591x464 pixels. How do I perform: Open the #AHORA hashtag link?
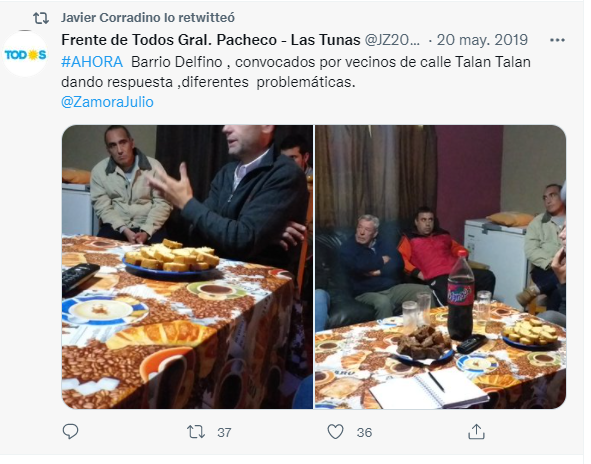click(92, 62)
